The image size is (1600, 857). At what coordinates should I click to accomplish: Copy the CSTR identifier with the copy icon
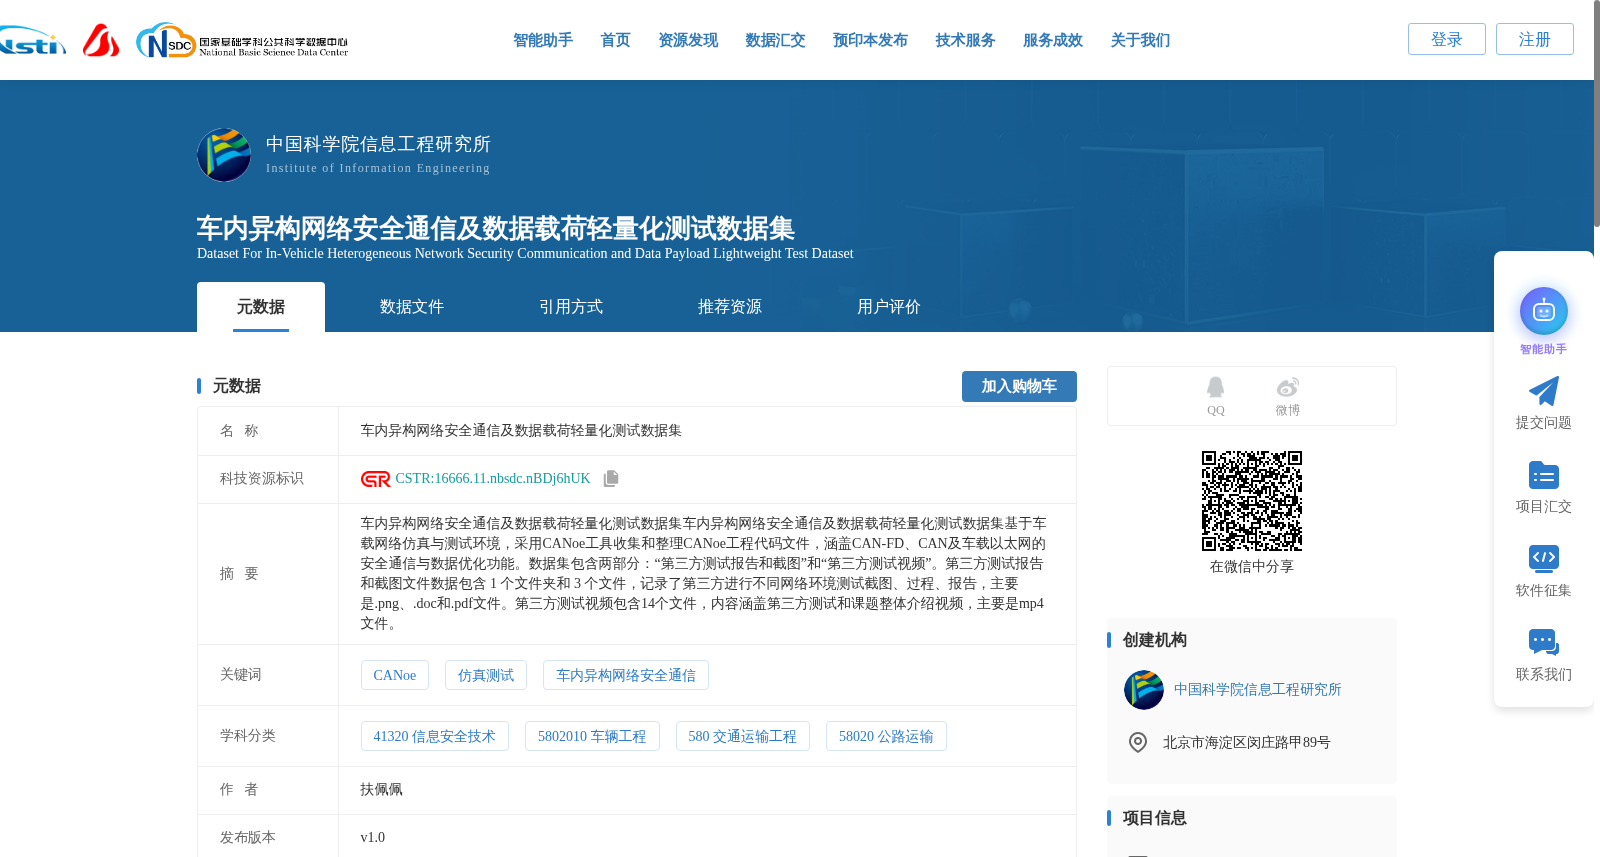(x=611, y=478)
